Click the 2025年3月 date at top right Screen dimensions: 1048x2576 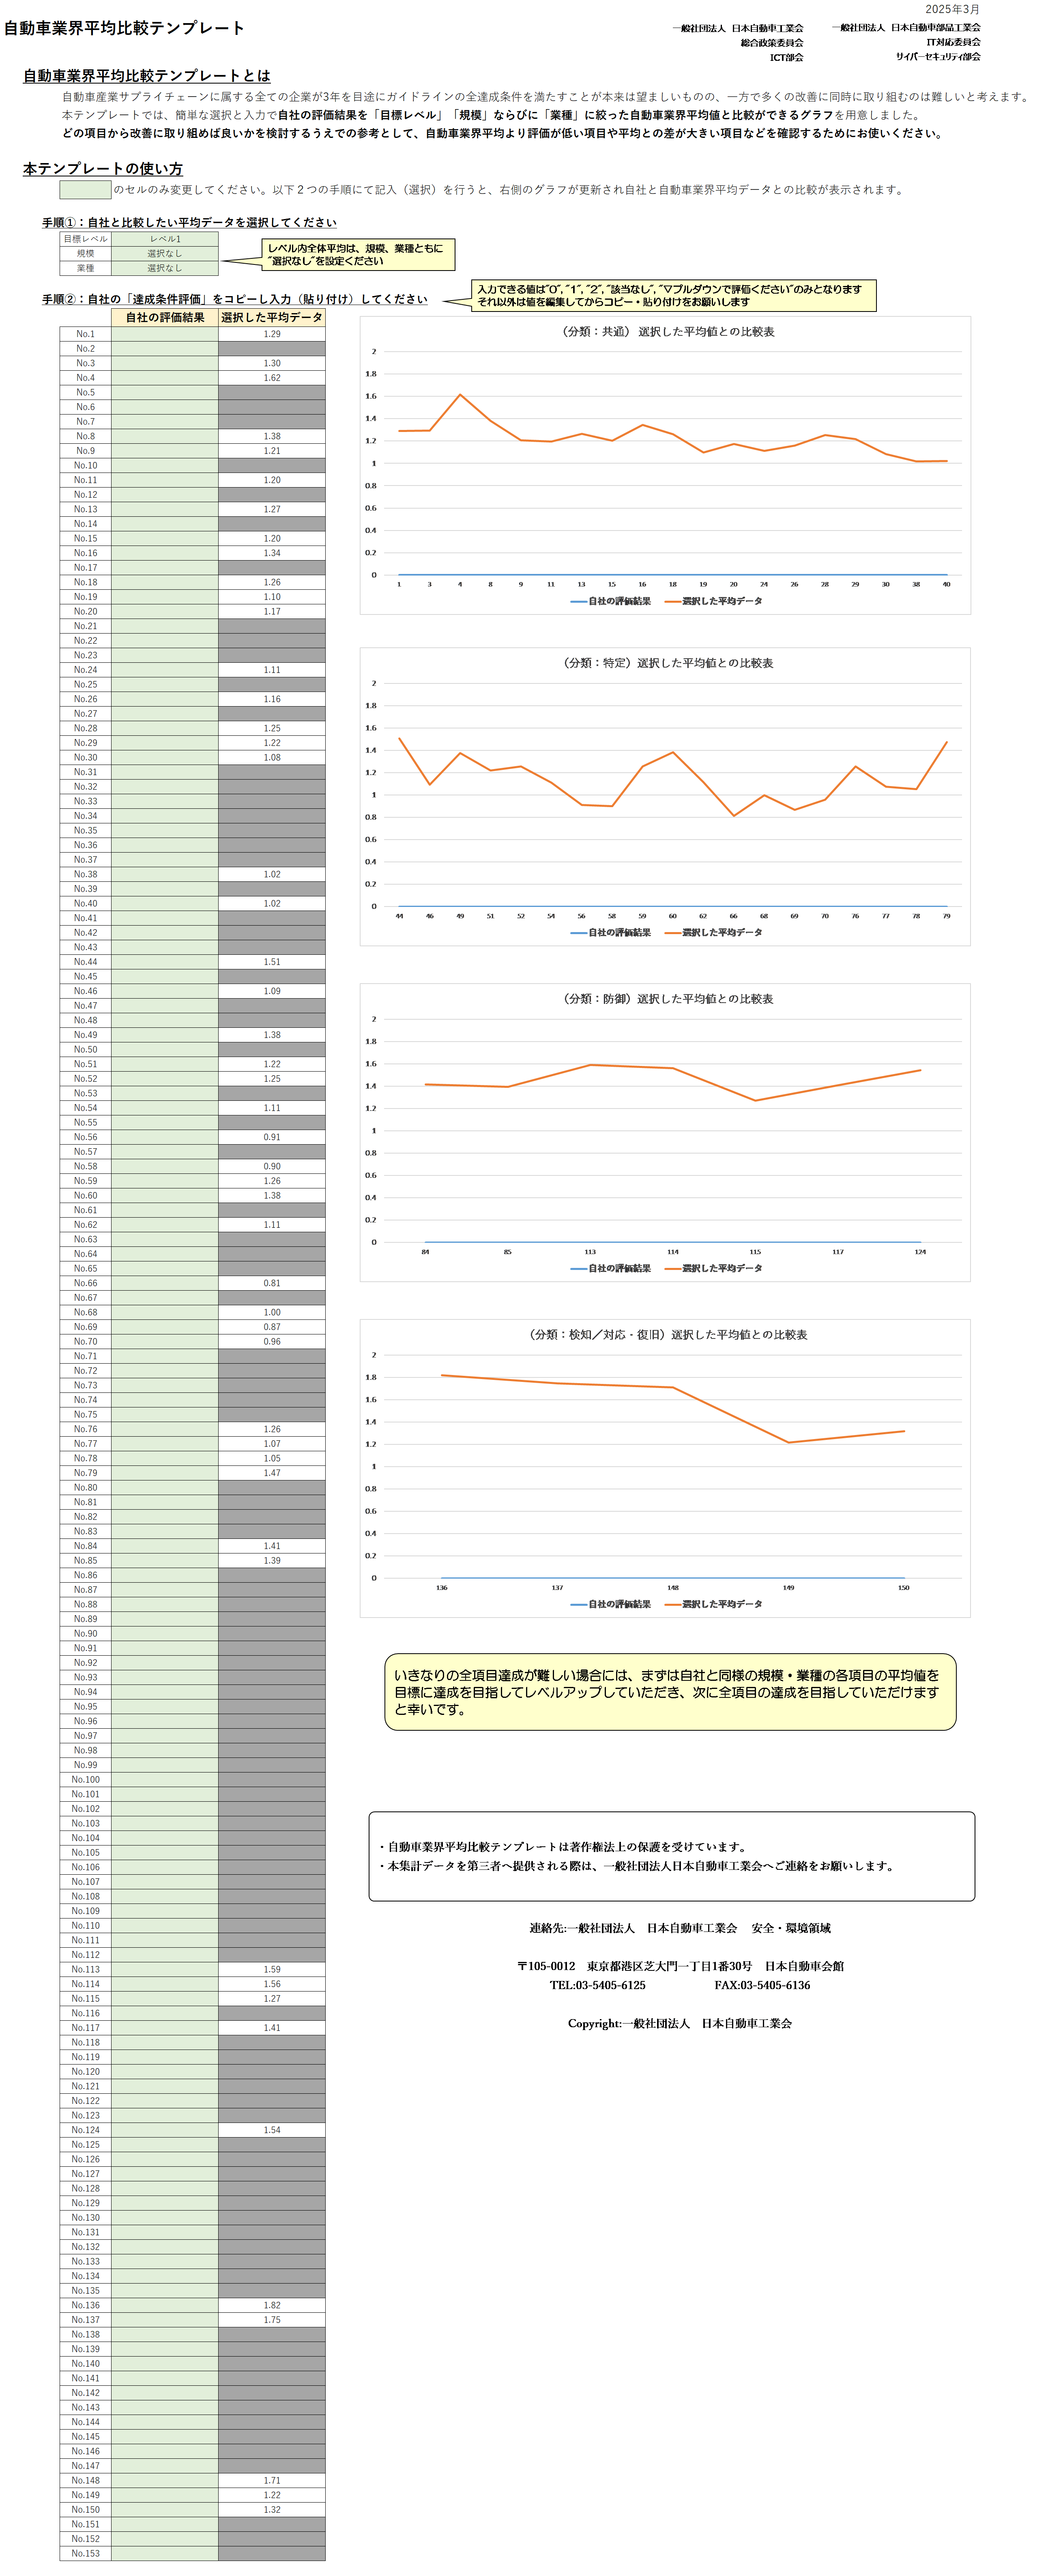tap(952, 9)
